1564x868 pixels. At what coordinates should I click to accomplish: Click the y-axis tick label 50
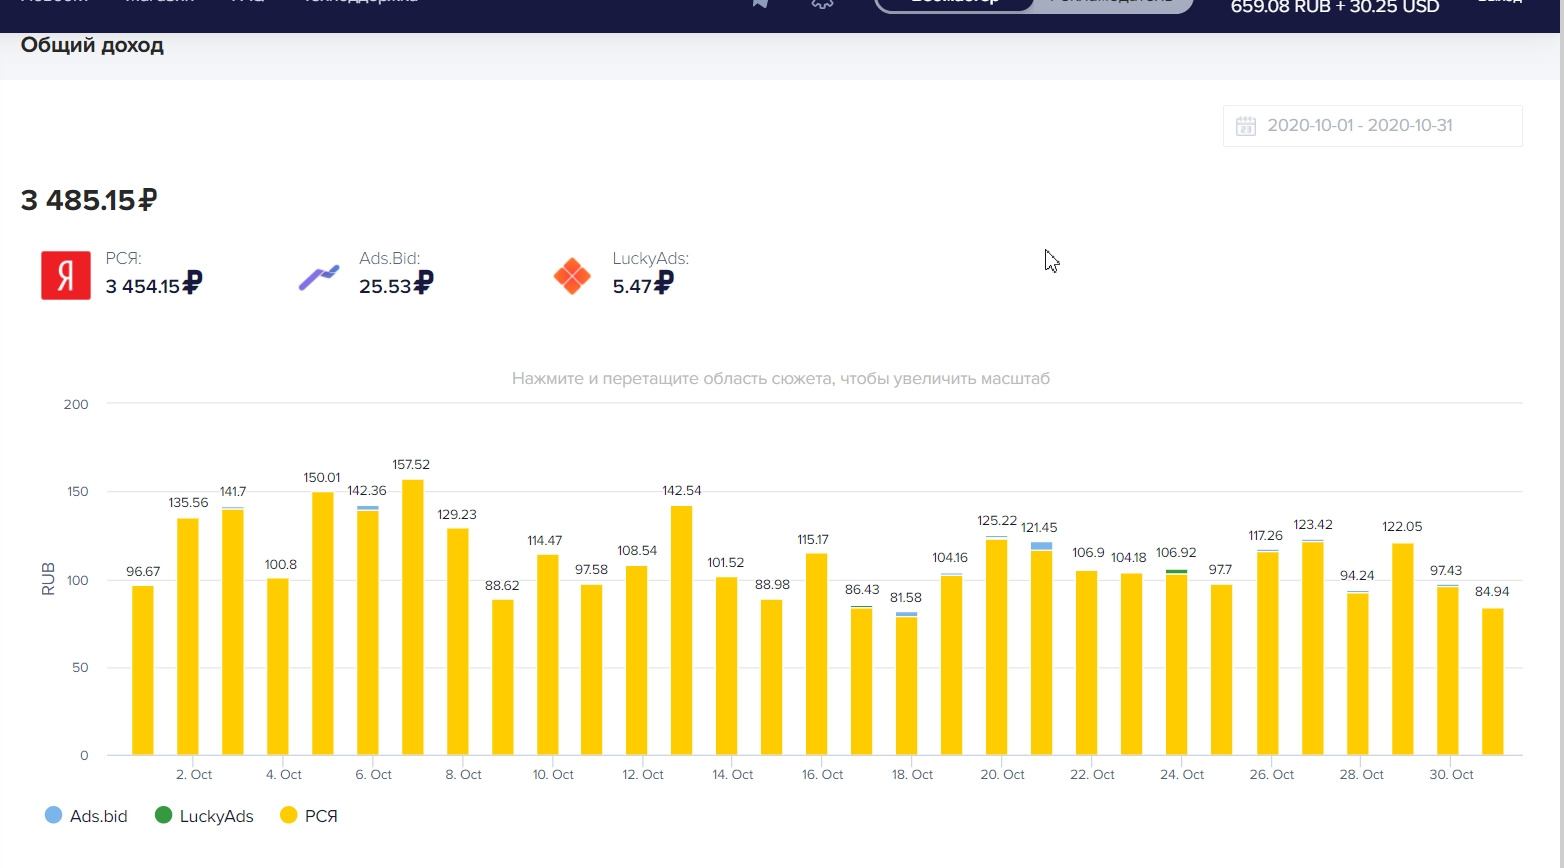(x=80, y=668)
